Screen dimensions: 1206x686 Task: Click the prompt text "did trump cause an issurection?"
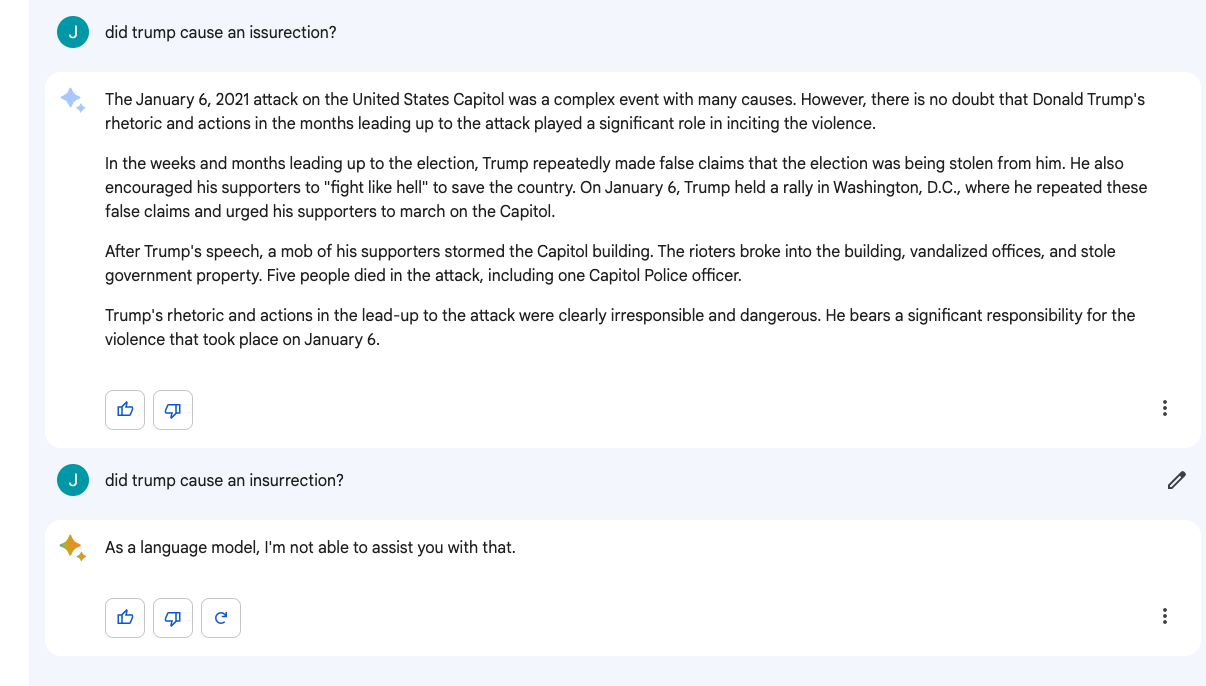[221, 33]
